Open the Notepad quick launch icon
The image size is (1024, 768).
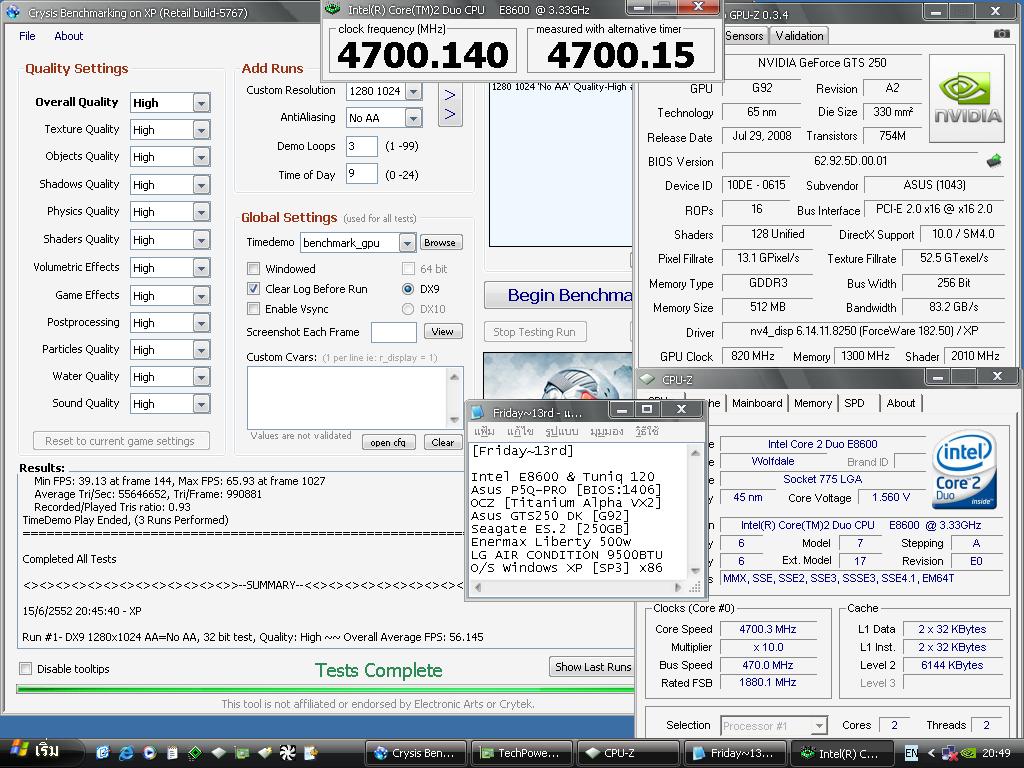click(172, 752)
